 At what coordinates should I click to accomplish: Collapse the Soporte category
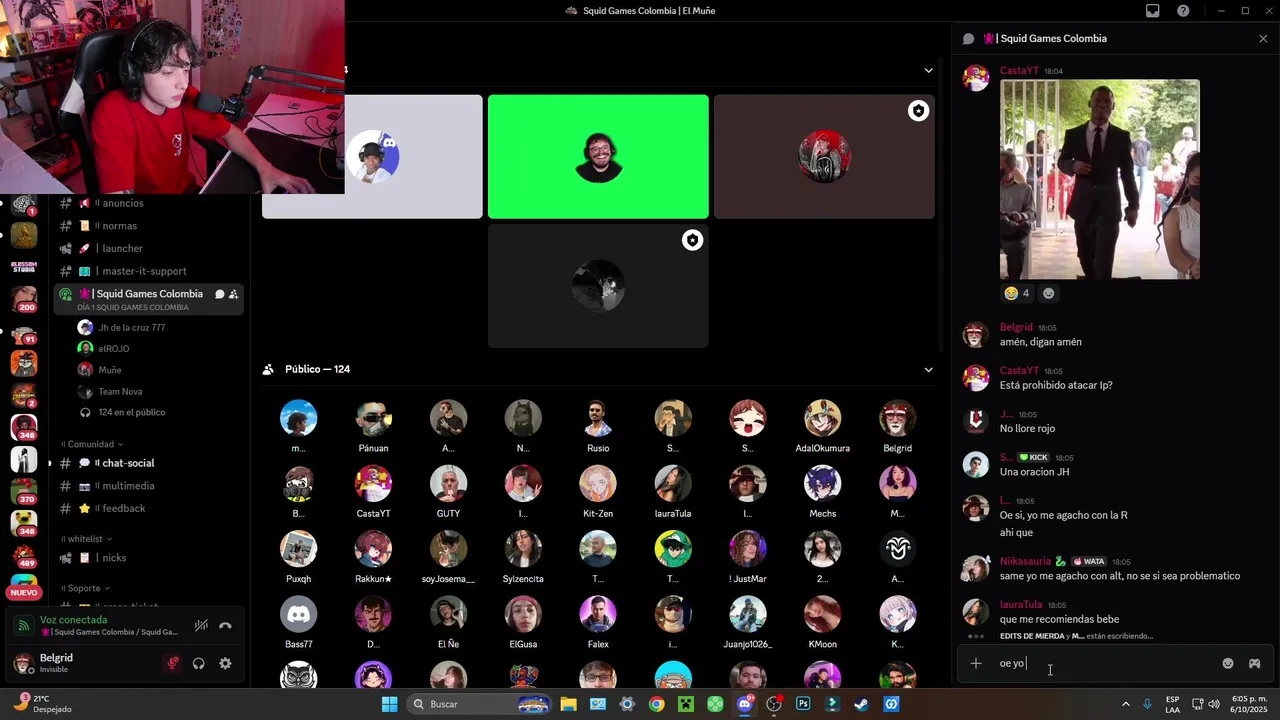point(86,588)
